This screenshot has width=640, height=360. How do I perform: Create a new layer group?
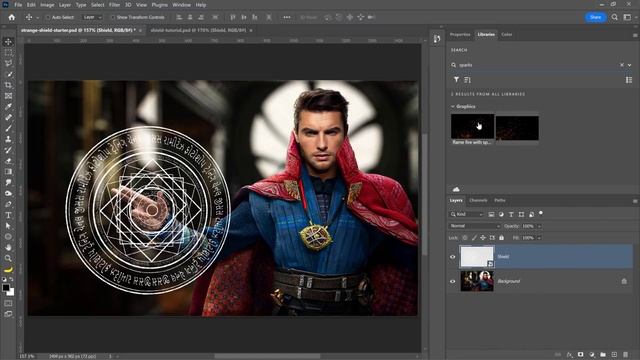(603, 355)
